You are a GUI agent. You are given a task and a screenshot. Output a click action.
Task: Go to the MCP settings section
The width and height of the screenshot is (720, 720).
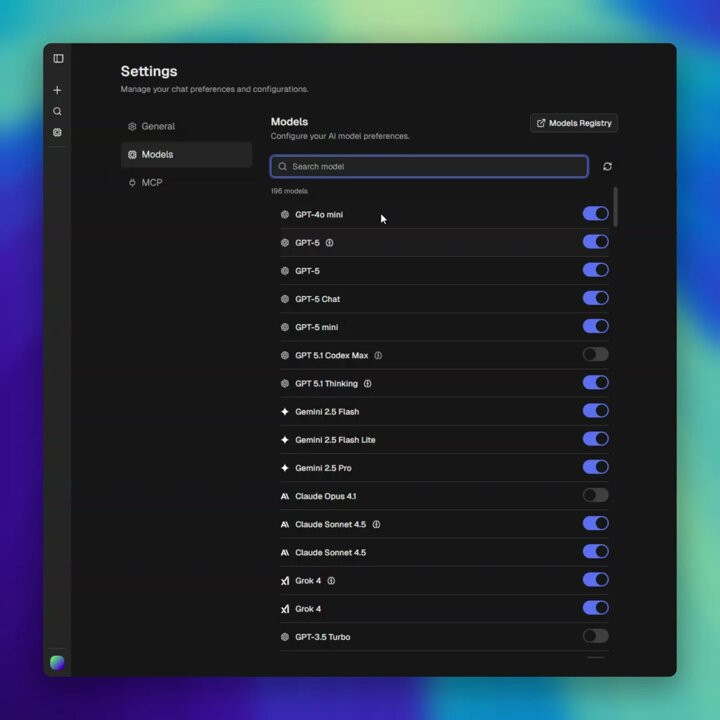[x=186, y=183]
